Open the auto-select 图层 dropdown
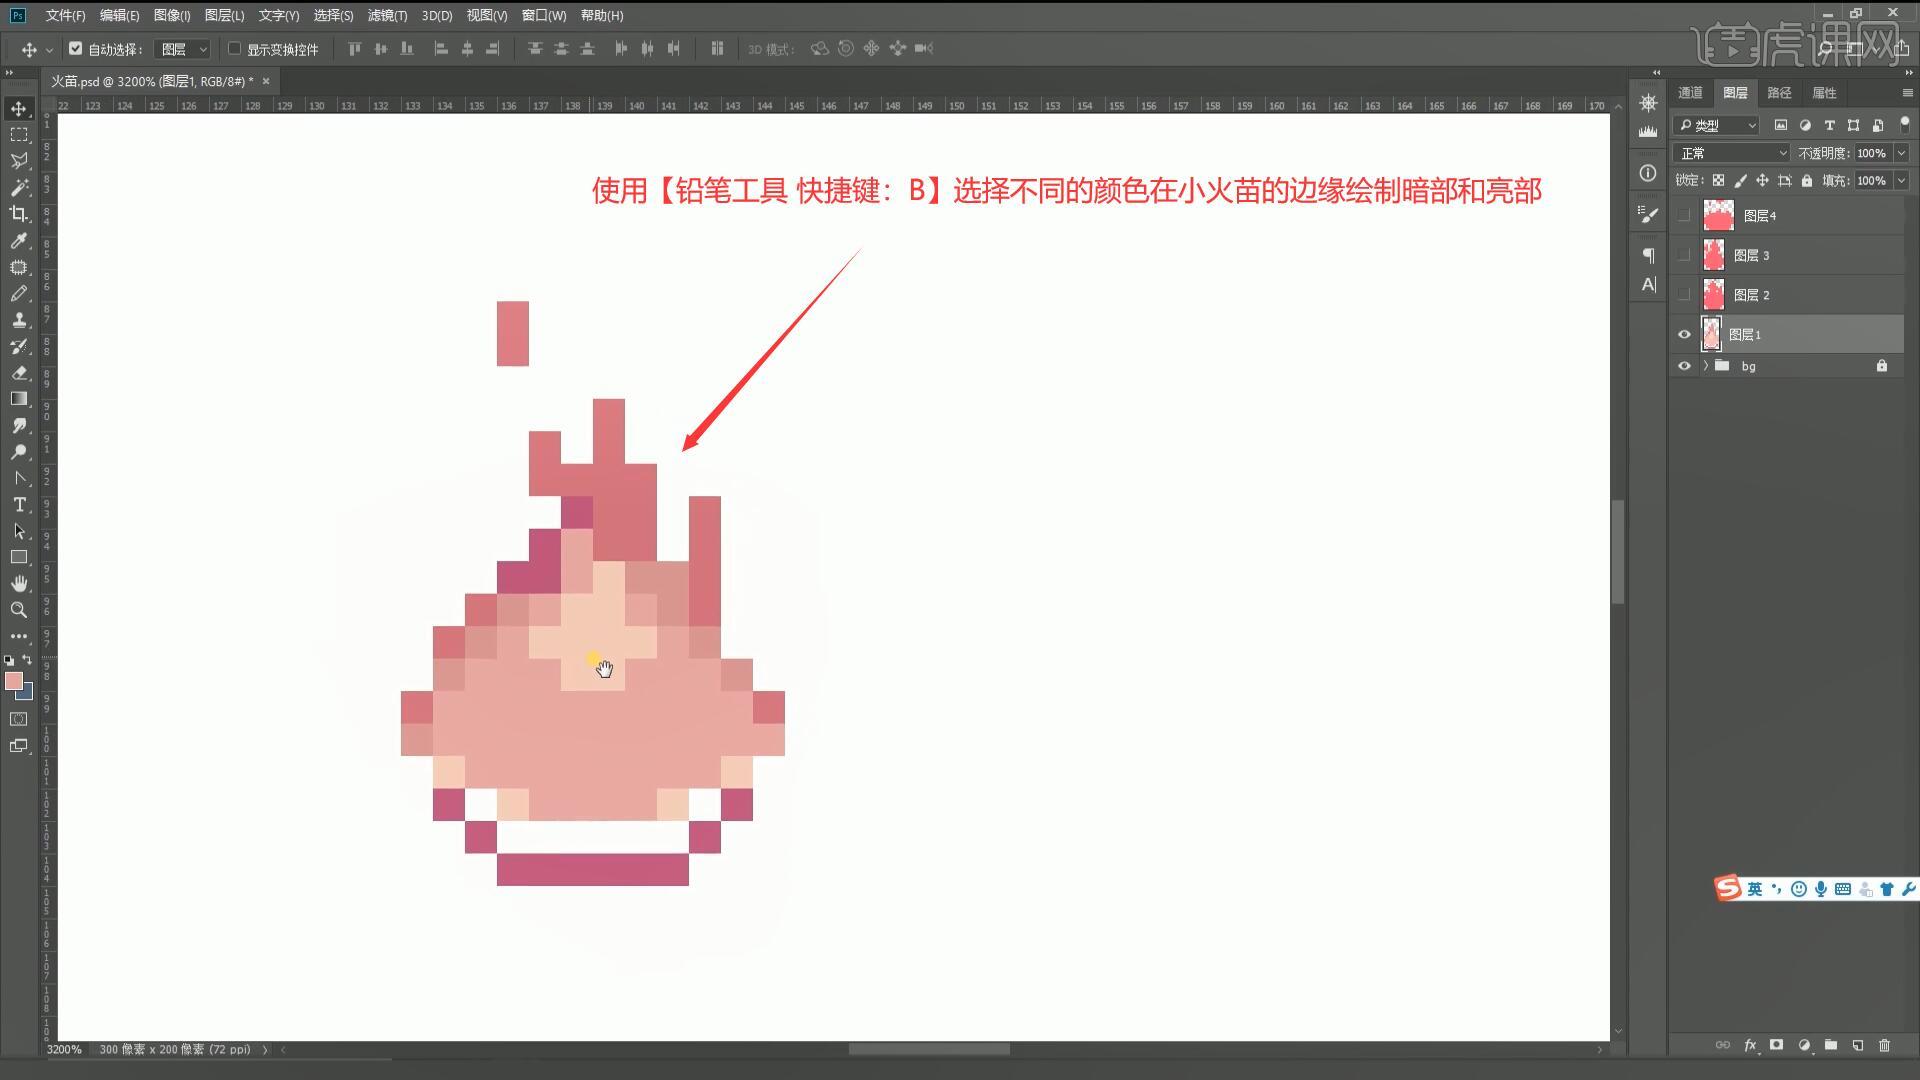Screen dimensions: 1920x1080 pos(184,49)
